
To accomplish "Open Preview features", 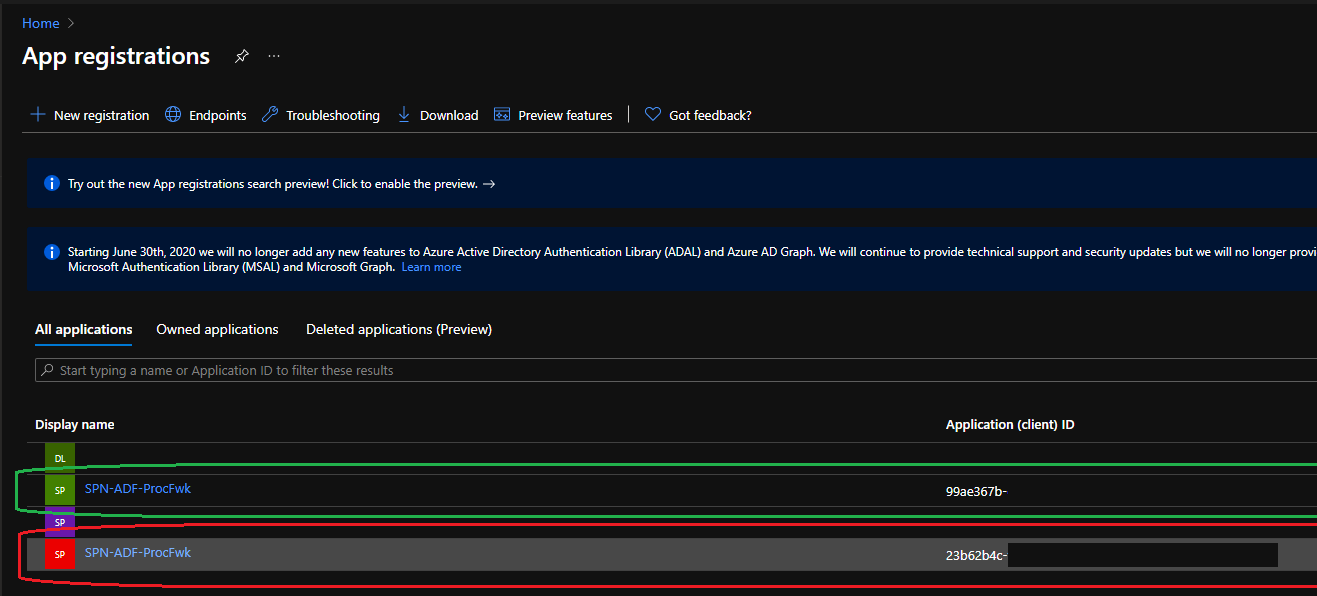I will [x=553, y=115].
